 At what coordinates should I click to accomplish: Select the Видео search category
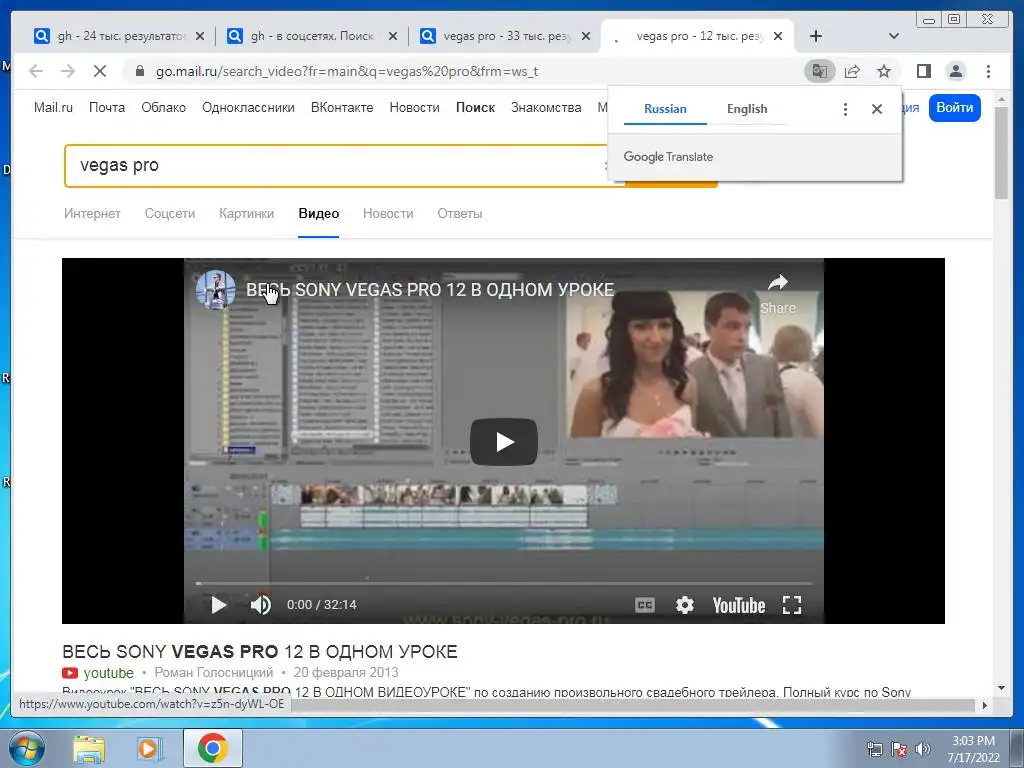tap(319, 214)
